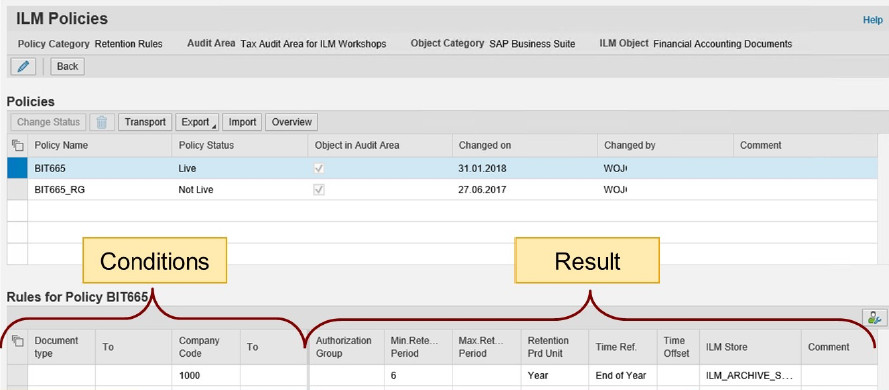
Task: Open the Help link
Action: (x=873, y=20)
